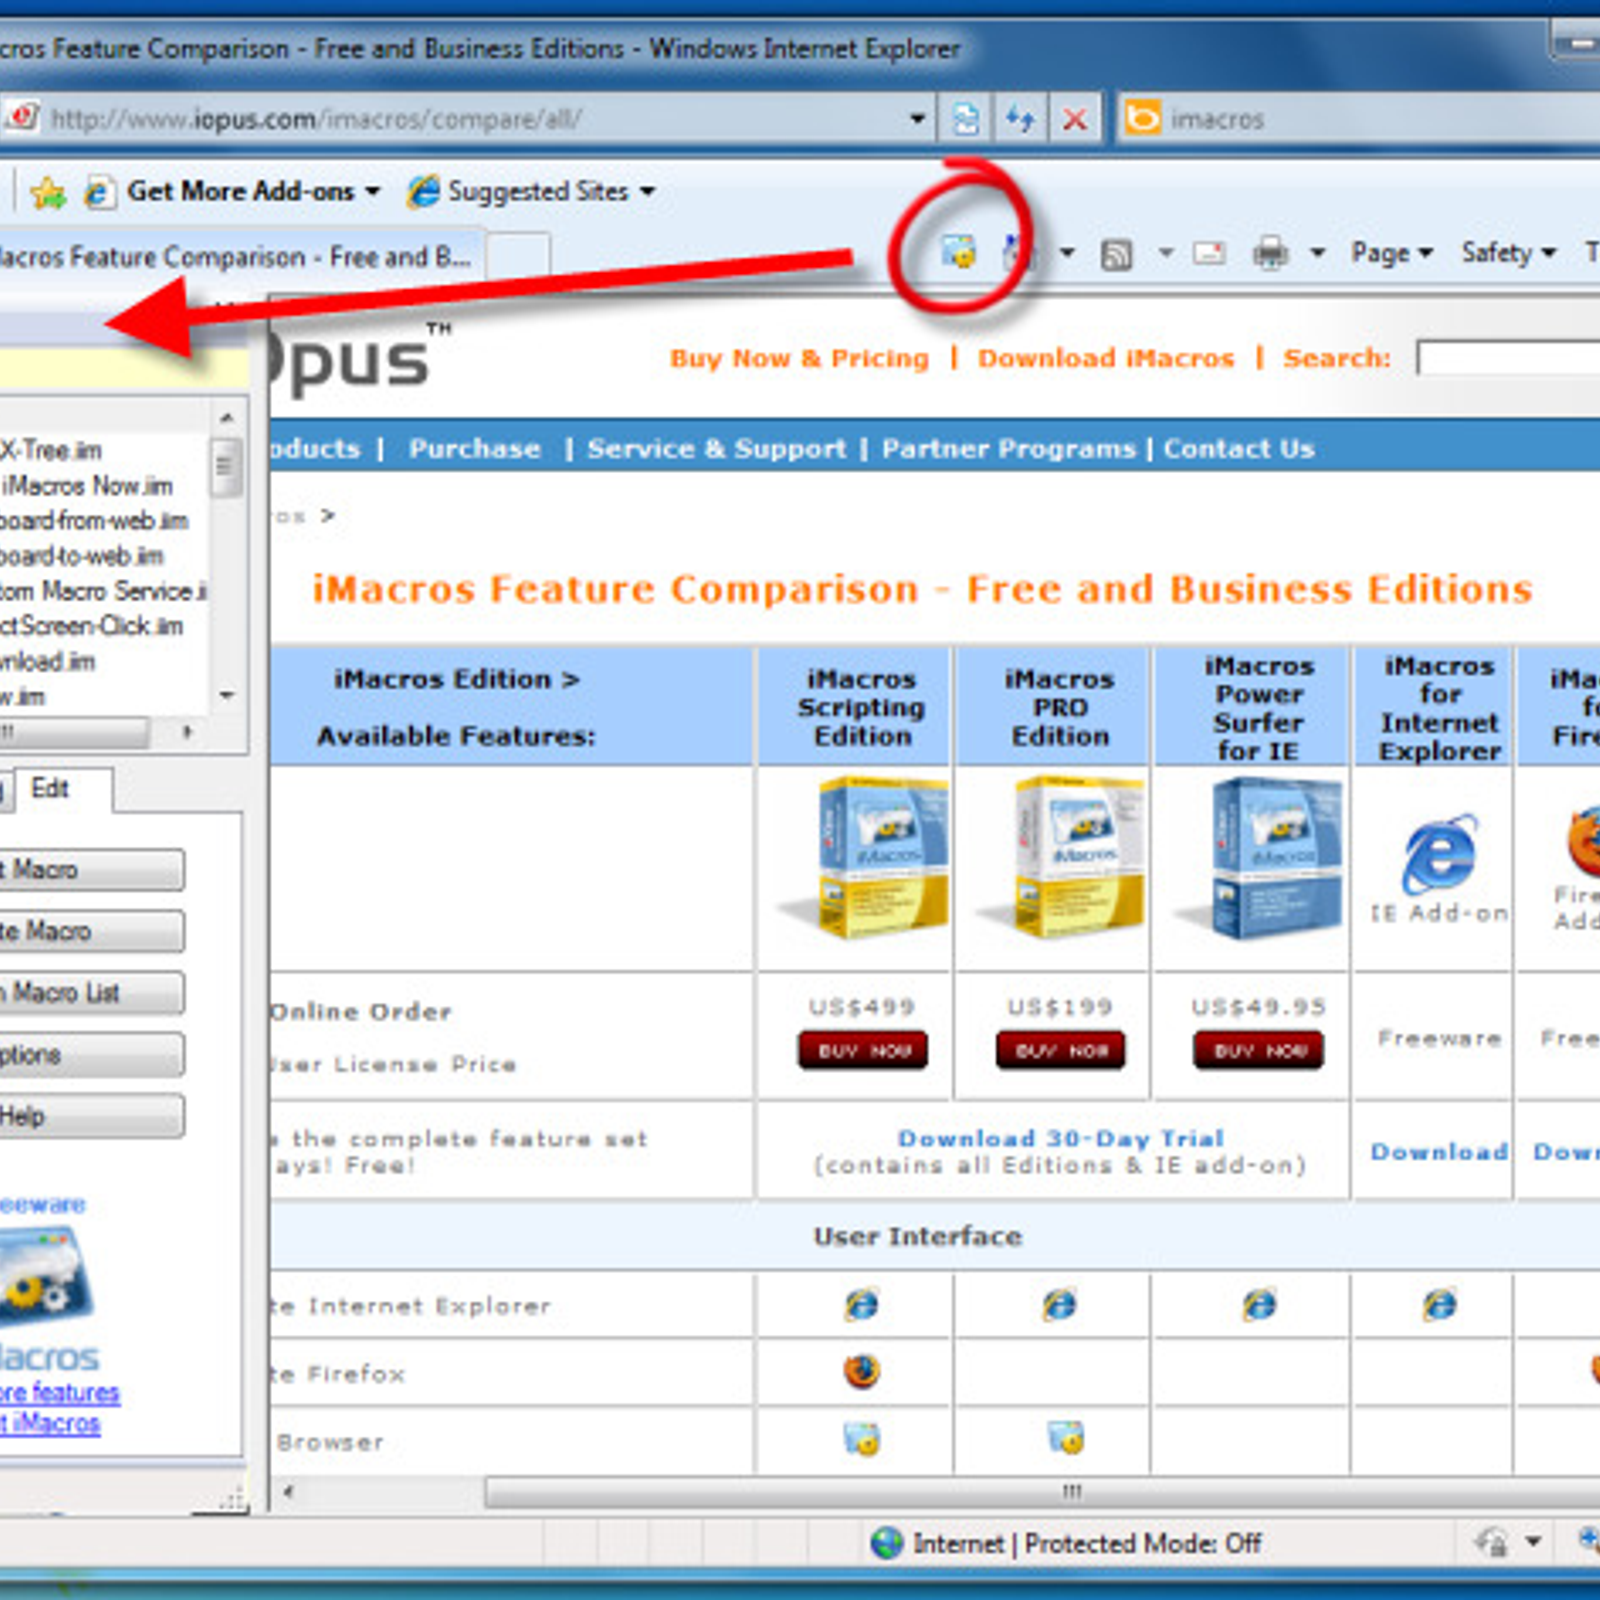This screenshot has width=1600, height=1600.
Task: Click the Options sidebar button
Action: pos(91,1055)
